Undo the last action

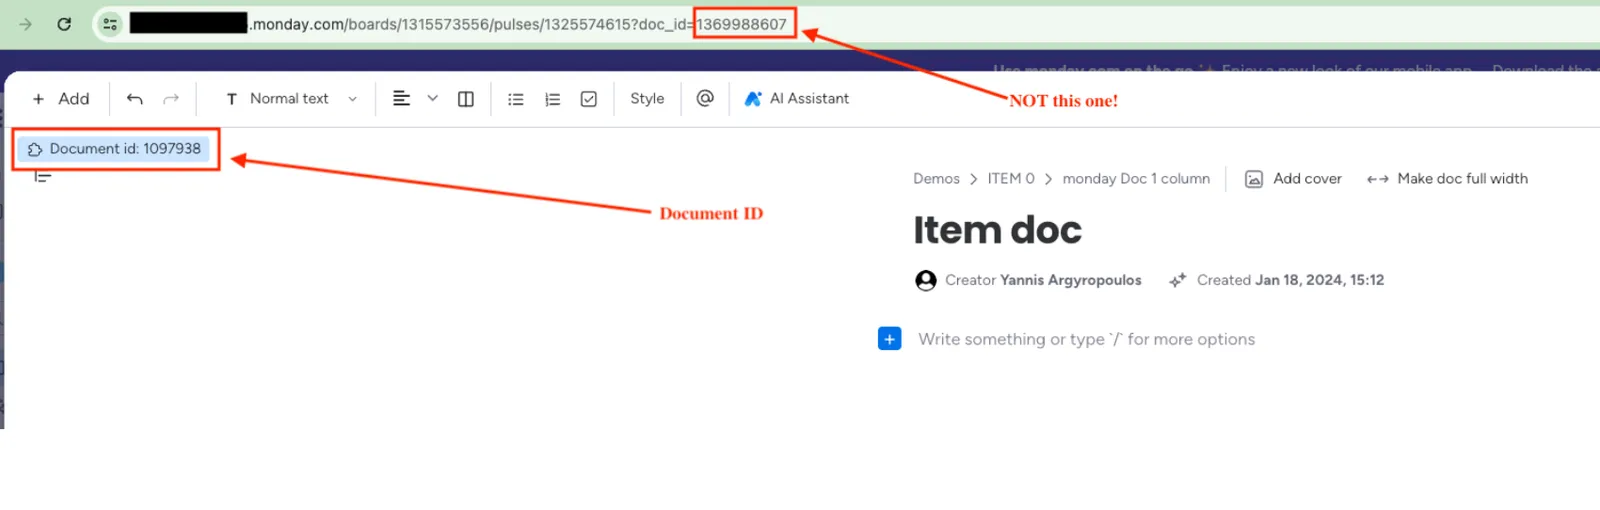[x=135, y=99]
